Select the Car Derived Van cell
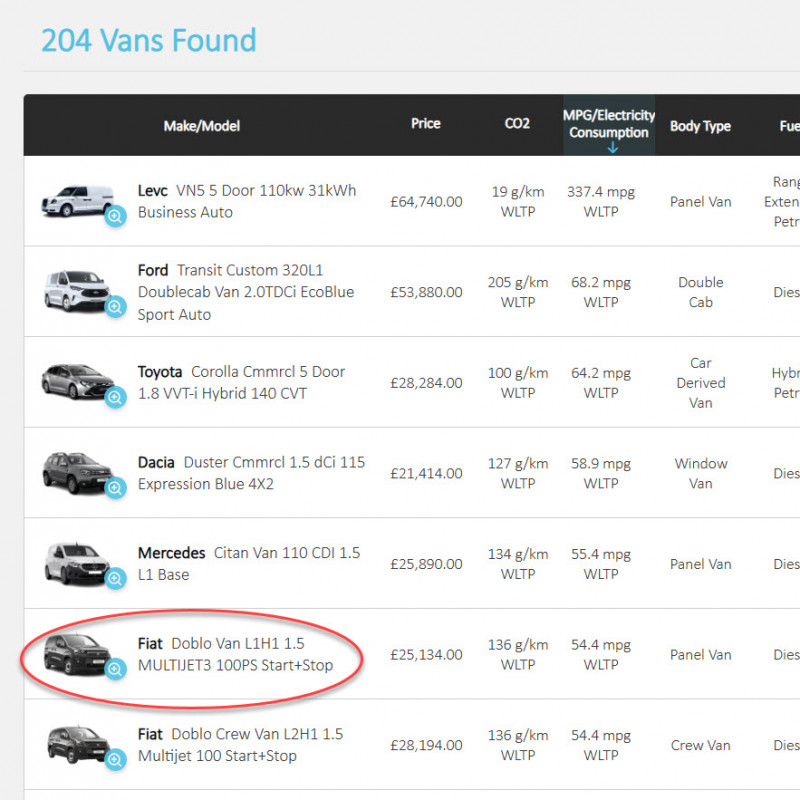The image size is (800, 800). pyautogui.click(x=701, y=383)
